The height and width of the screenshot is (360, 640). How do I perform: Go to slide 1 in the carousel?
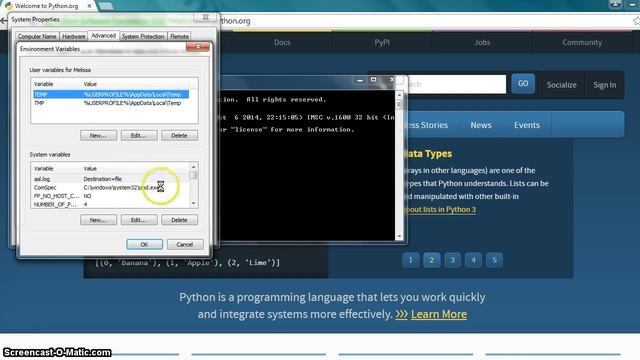(x=411, y=260)
